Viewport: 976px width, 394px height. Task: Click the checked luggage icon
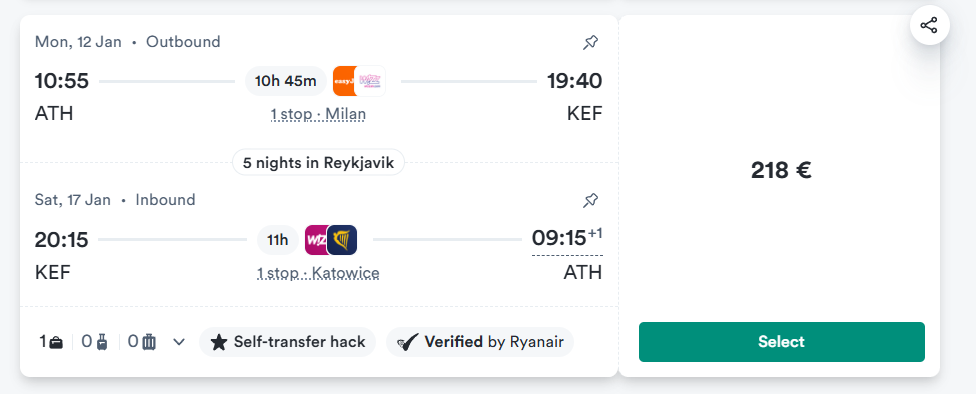(149, 342)
